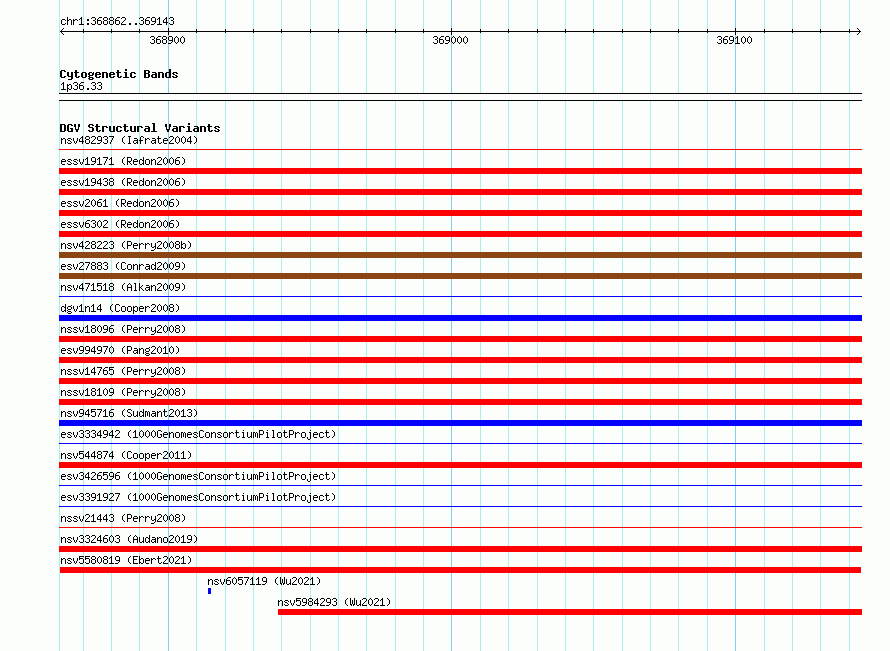890x651 pixels.
Task: Open nssv14765 (Perry2008) label
Action: (x=123, y=371)
